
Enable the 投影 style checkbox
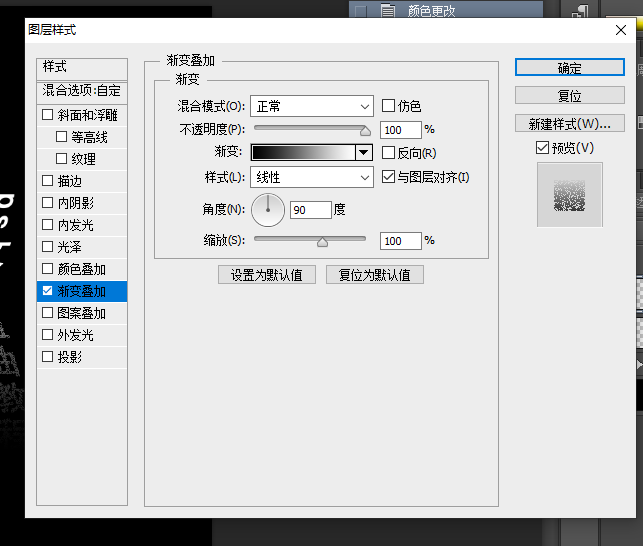(x=48, y=356)
